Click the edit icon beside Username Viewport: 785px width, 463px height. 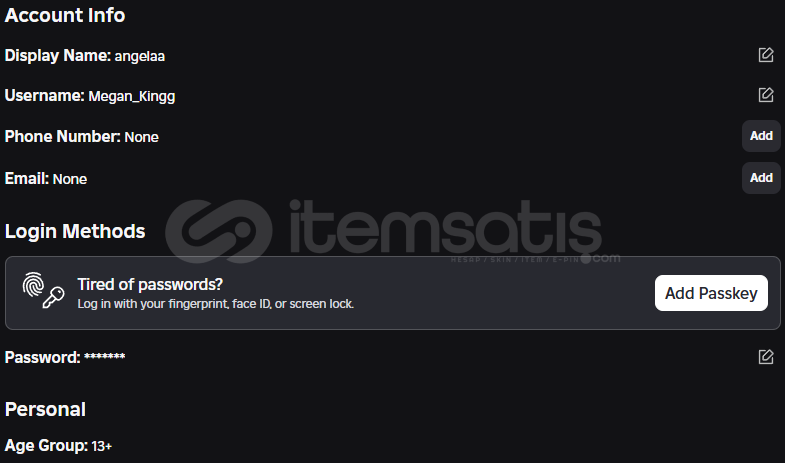coord(766,95)
